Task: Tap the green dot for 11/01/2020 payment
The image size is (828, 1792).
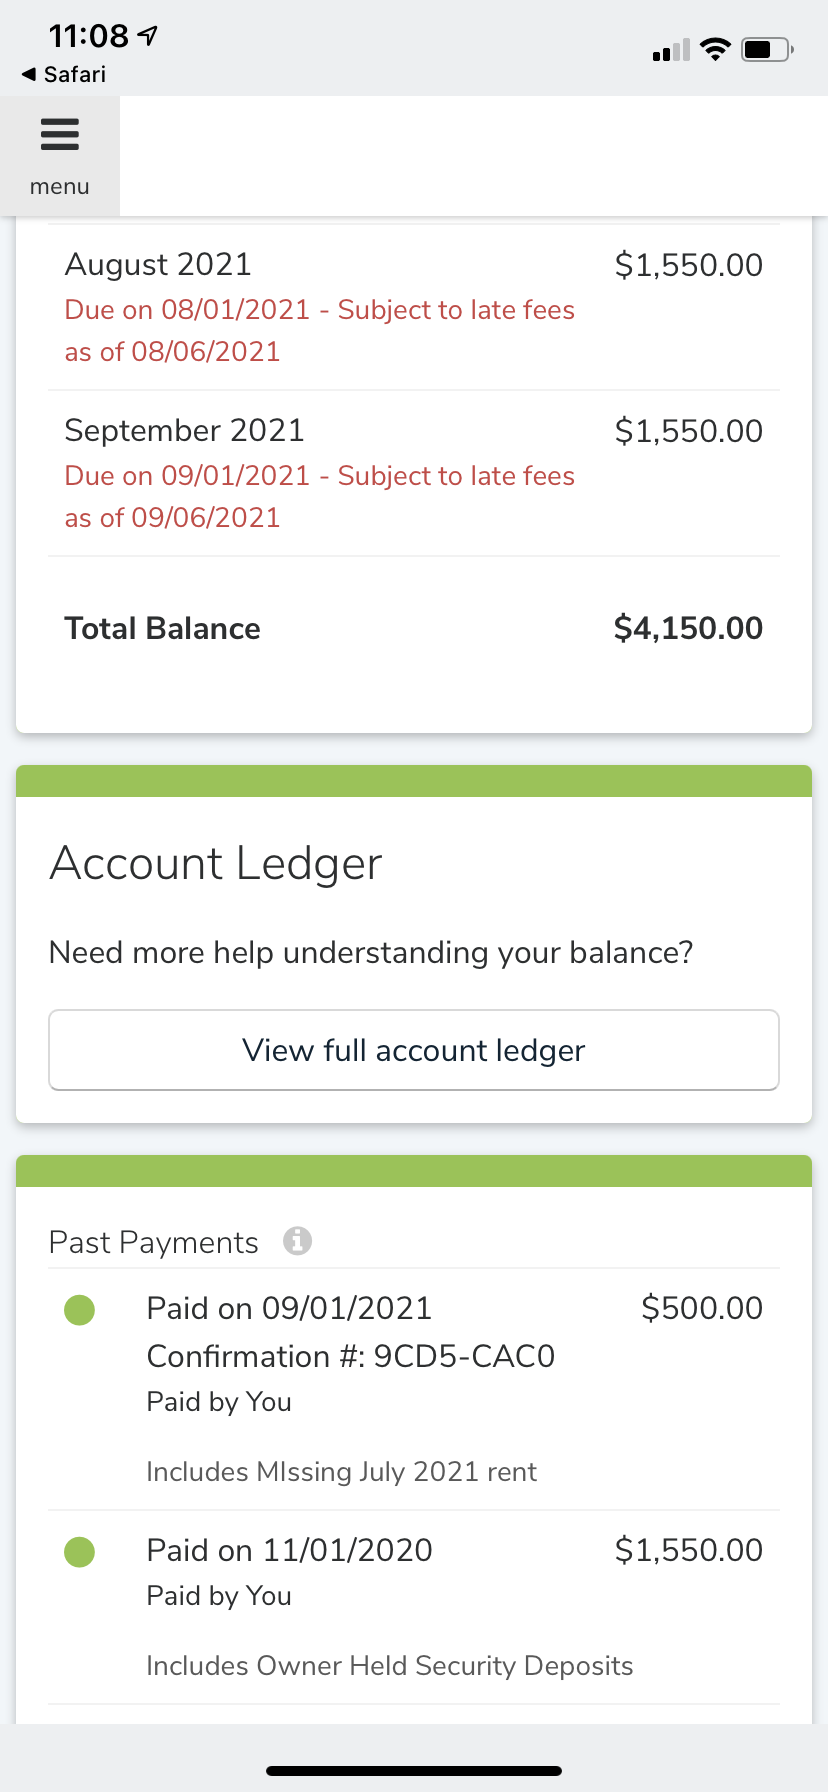Action: [79, 1551]
